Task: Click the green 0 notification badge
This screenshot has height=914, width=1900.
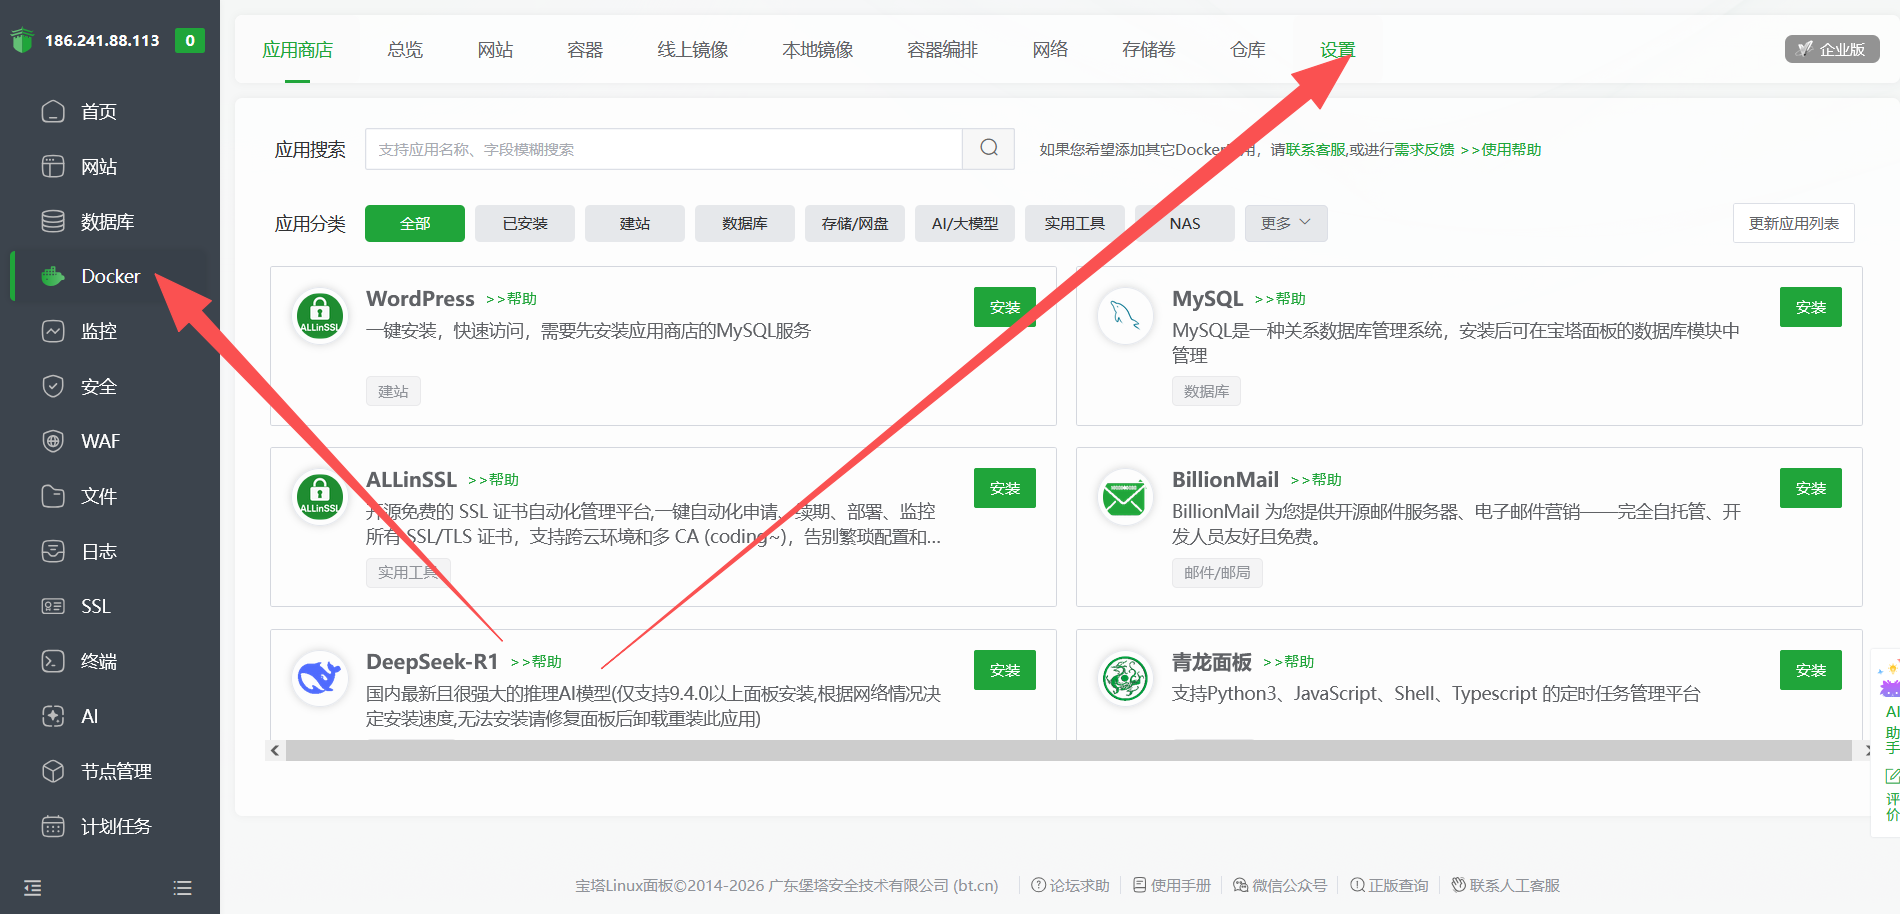Action: [x=190, y=41]
